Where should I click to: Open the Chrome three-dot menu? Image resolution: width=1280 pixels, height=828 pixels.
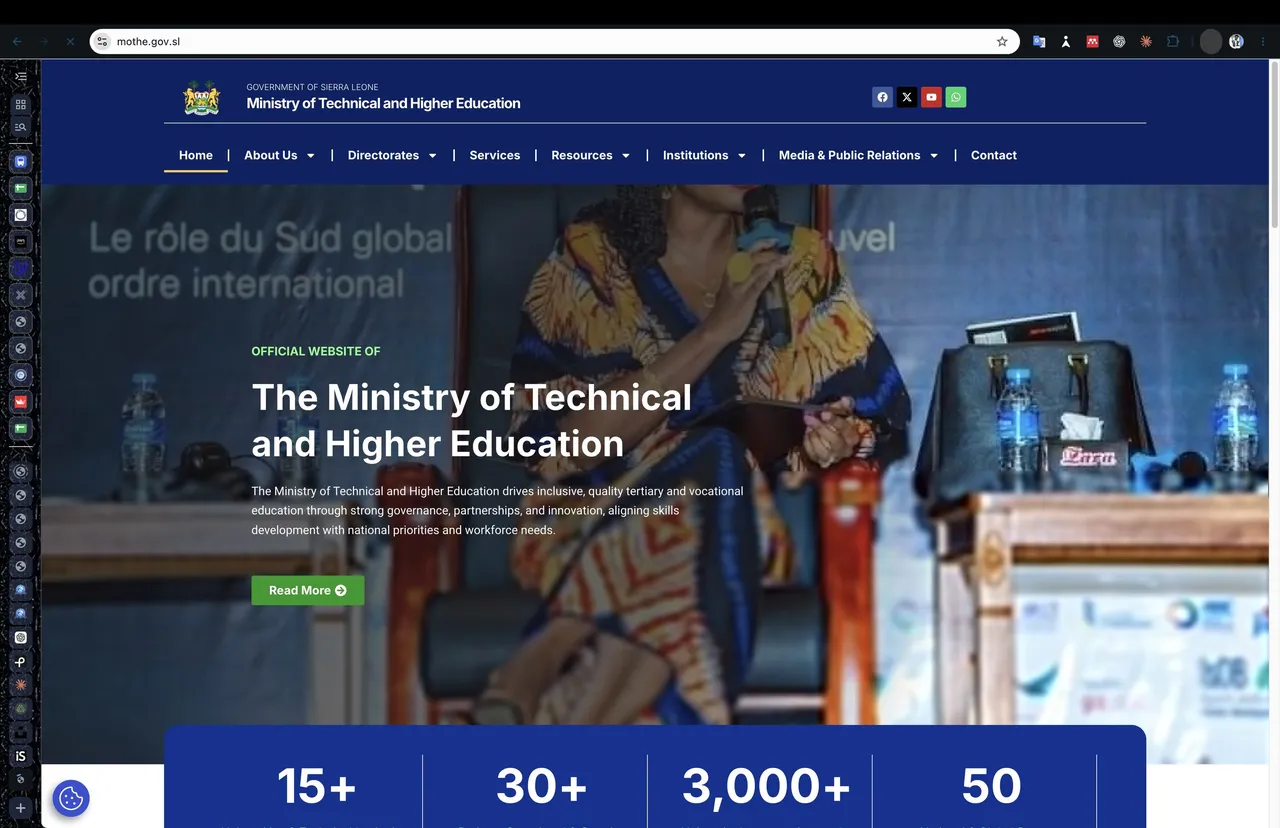[1263, 42]
